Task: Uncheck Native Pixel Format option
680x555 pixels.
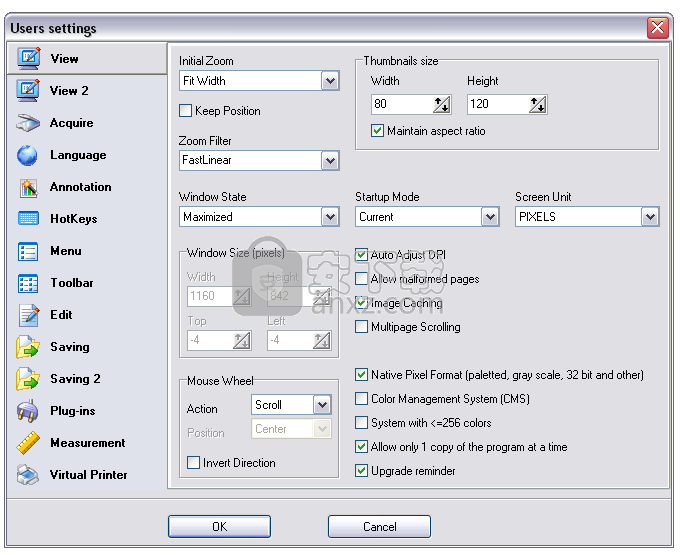Action: click(361, 375)
